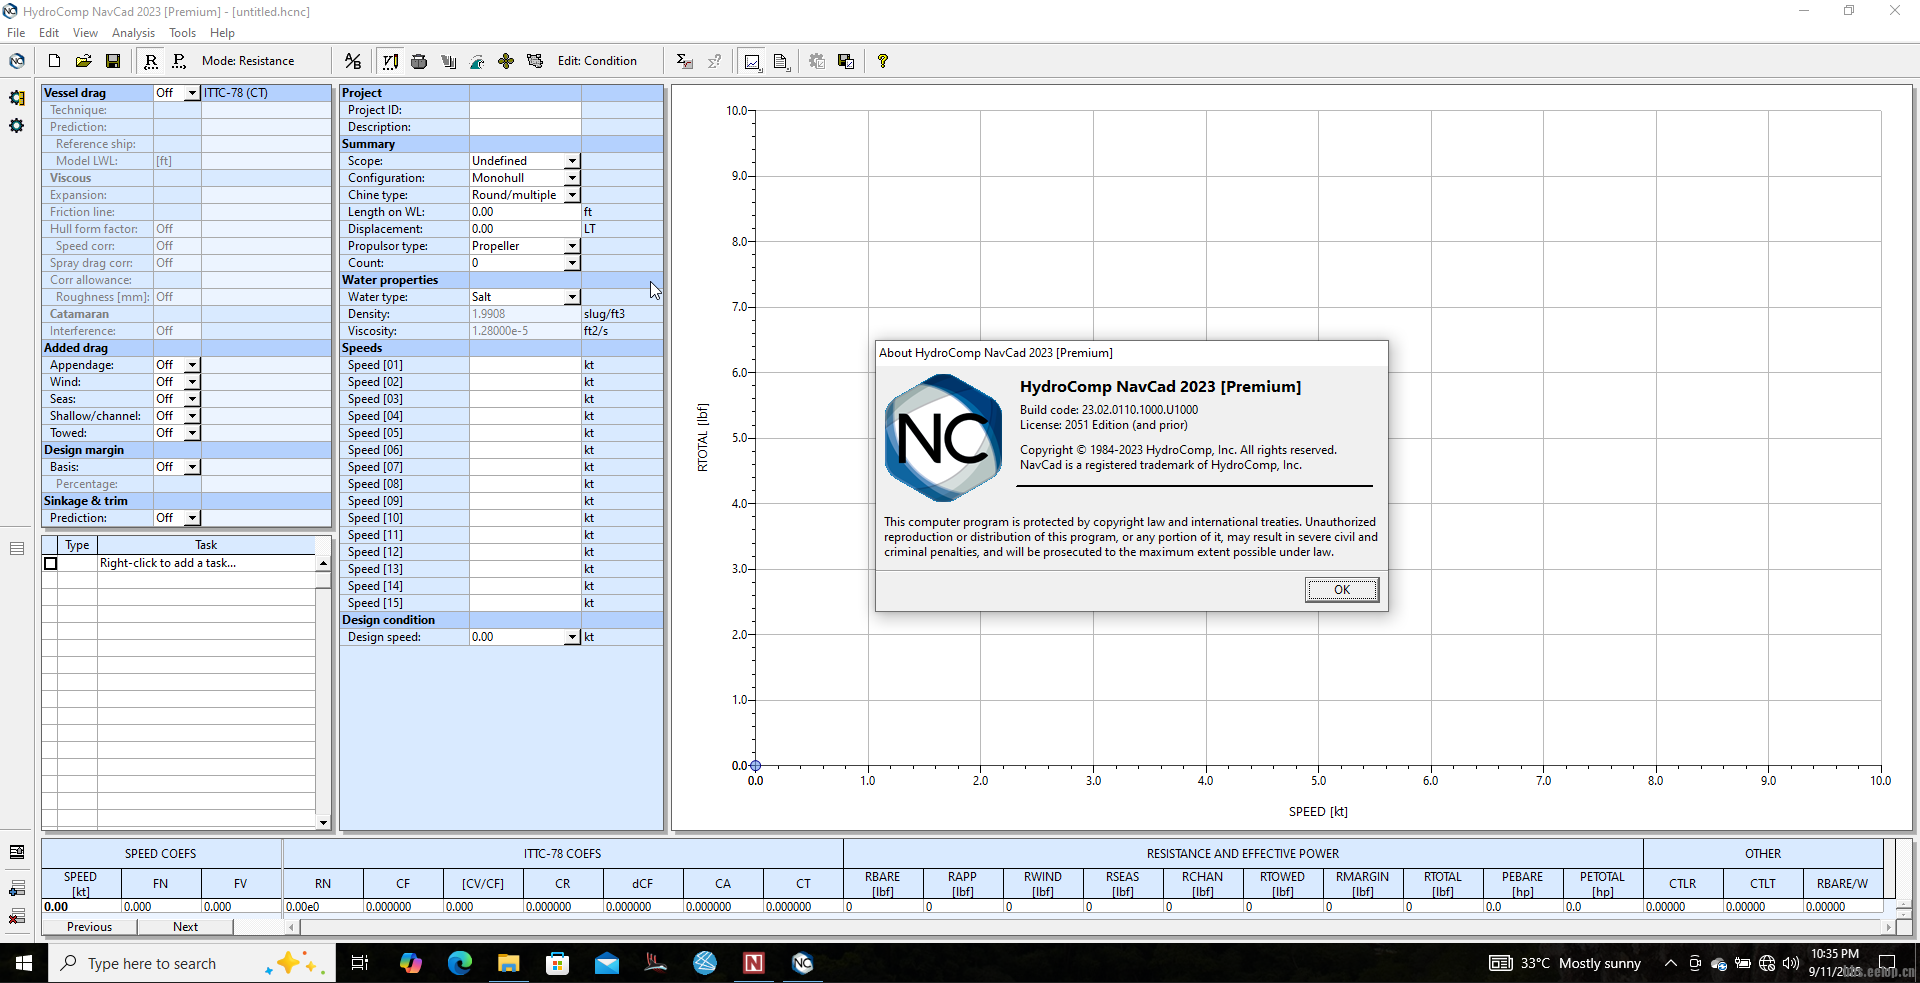This screenshot has width=1920, height=983.
Task: Open the Seas Off dropdown
Action: coord(192,399)
